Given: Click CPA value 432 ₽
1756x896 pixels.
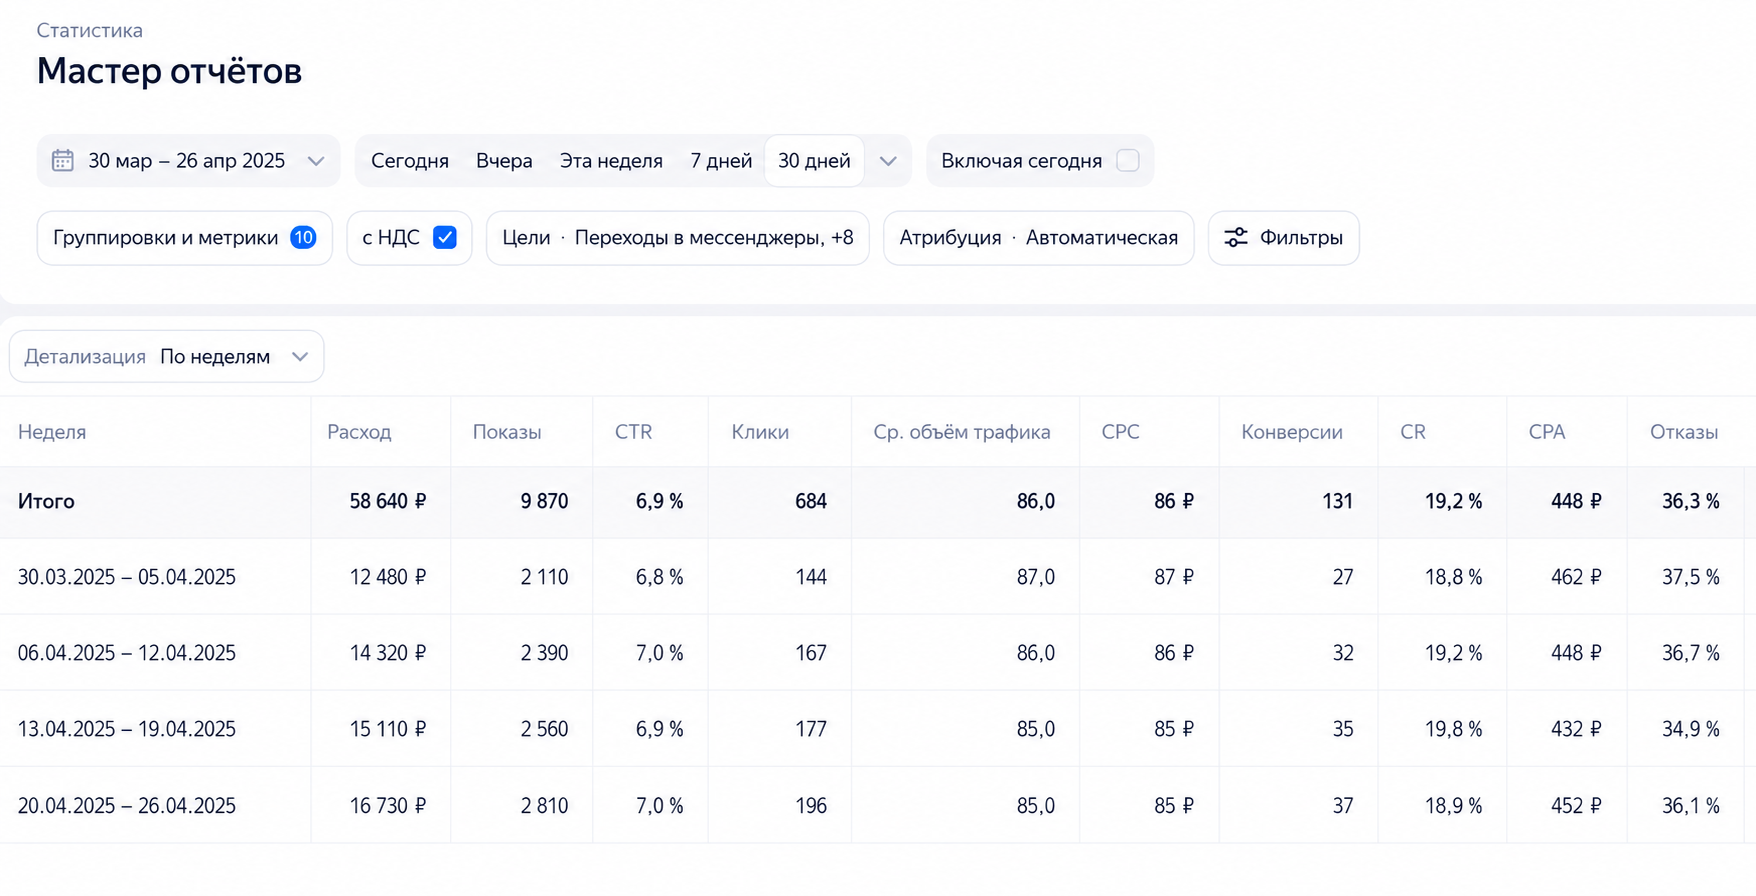Looking at the screenshot, I should point(1576,729).
